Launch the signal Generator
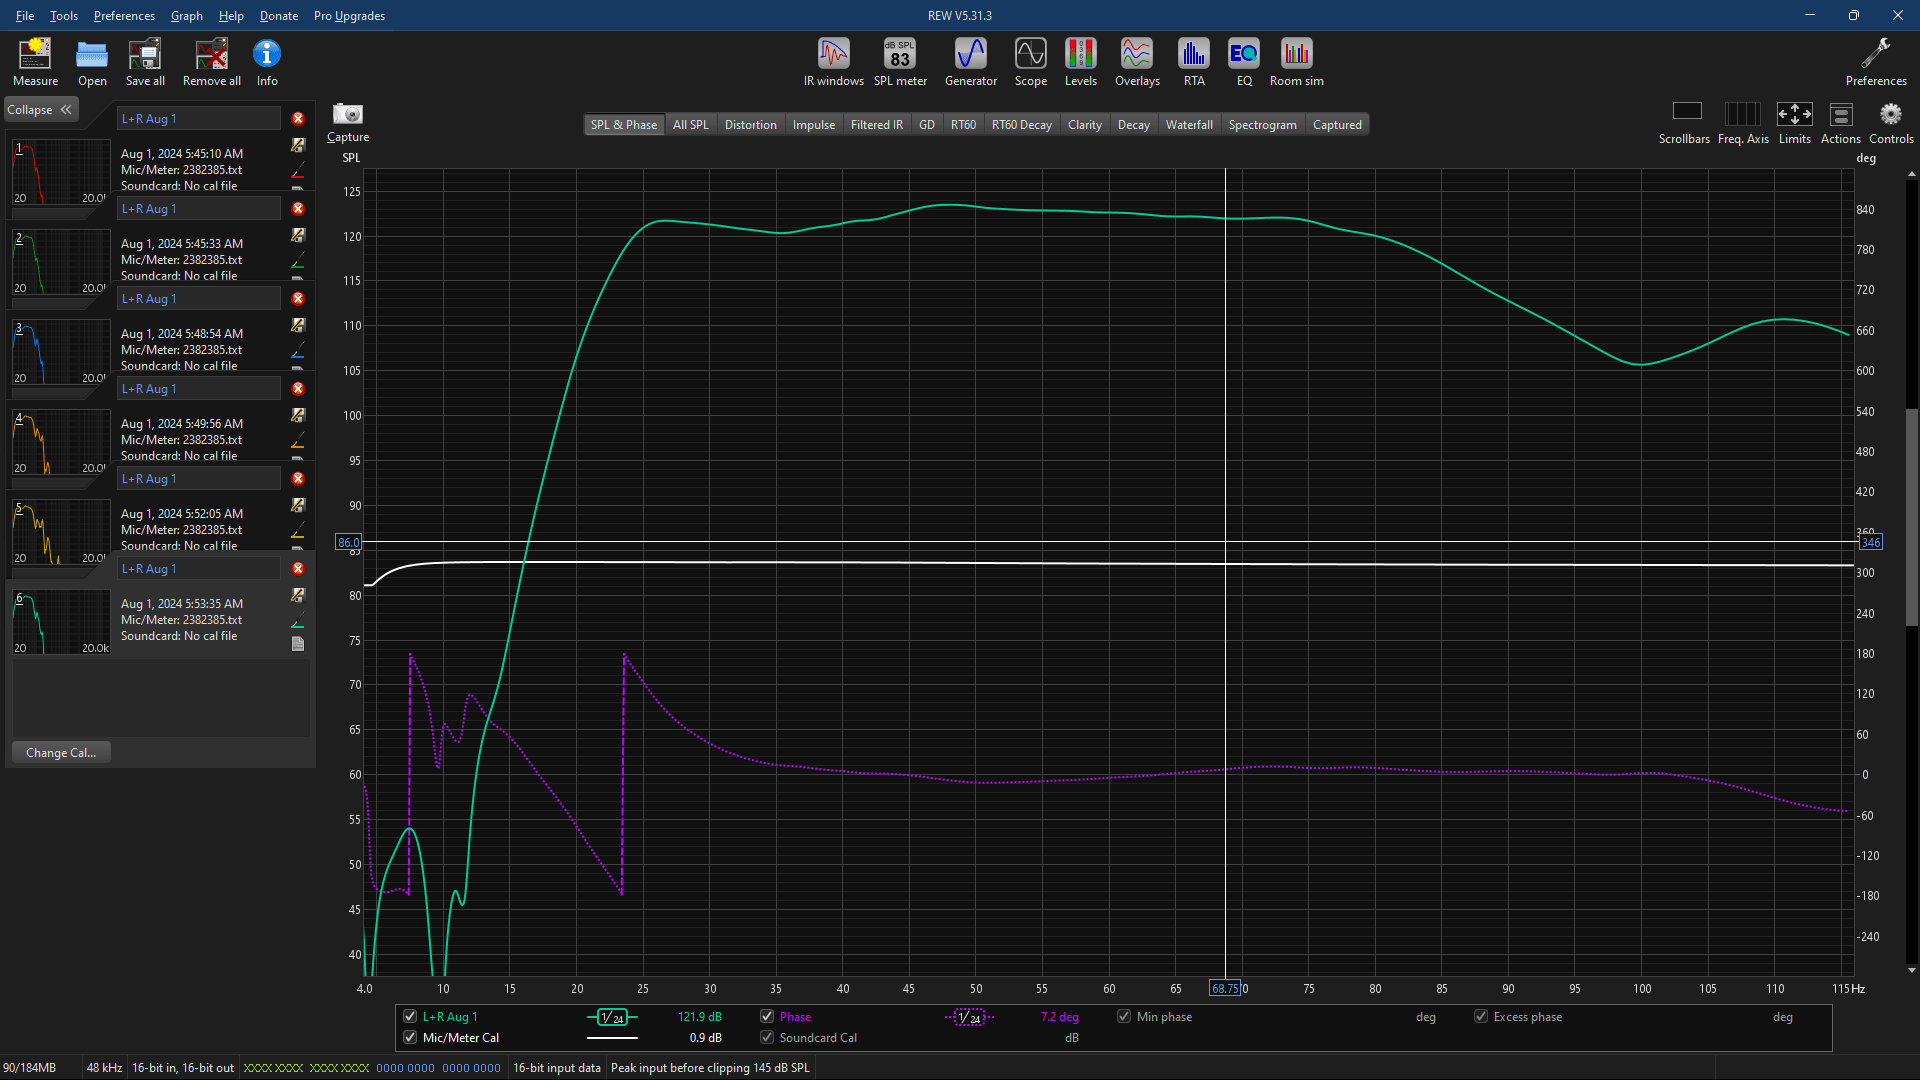This screenshot has height=1080, width=1920. tap(970, 62)
